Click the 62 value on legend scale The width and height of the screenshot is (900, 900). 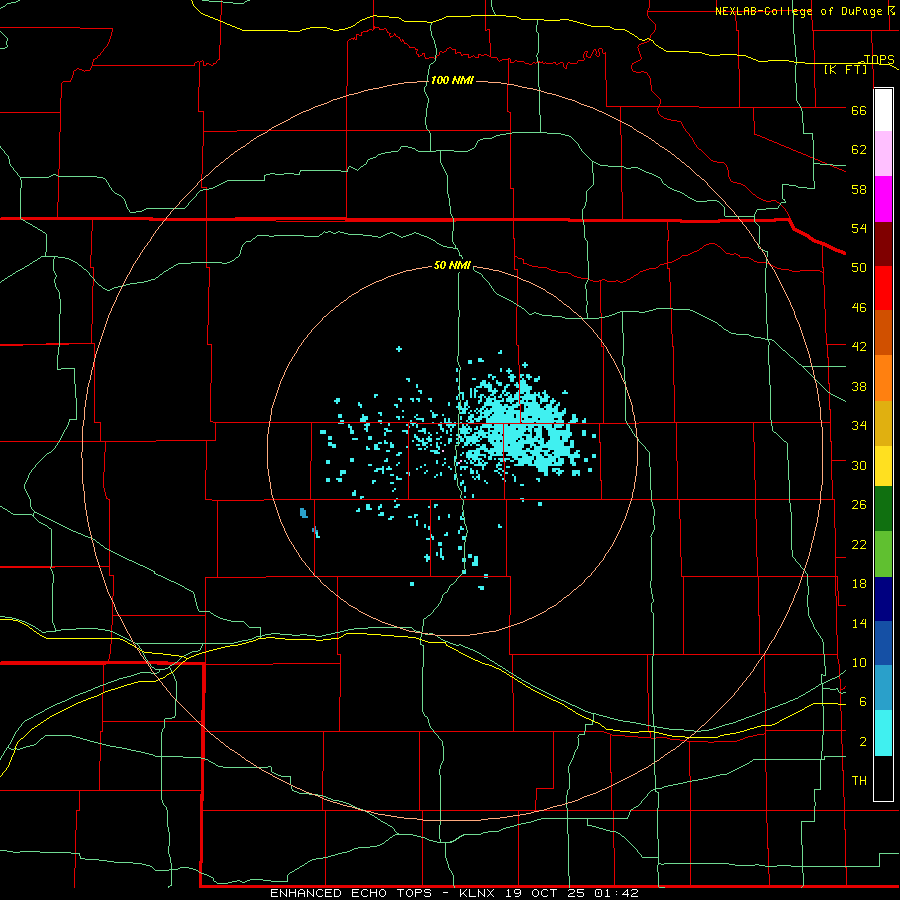[859, 150]
